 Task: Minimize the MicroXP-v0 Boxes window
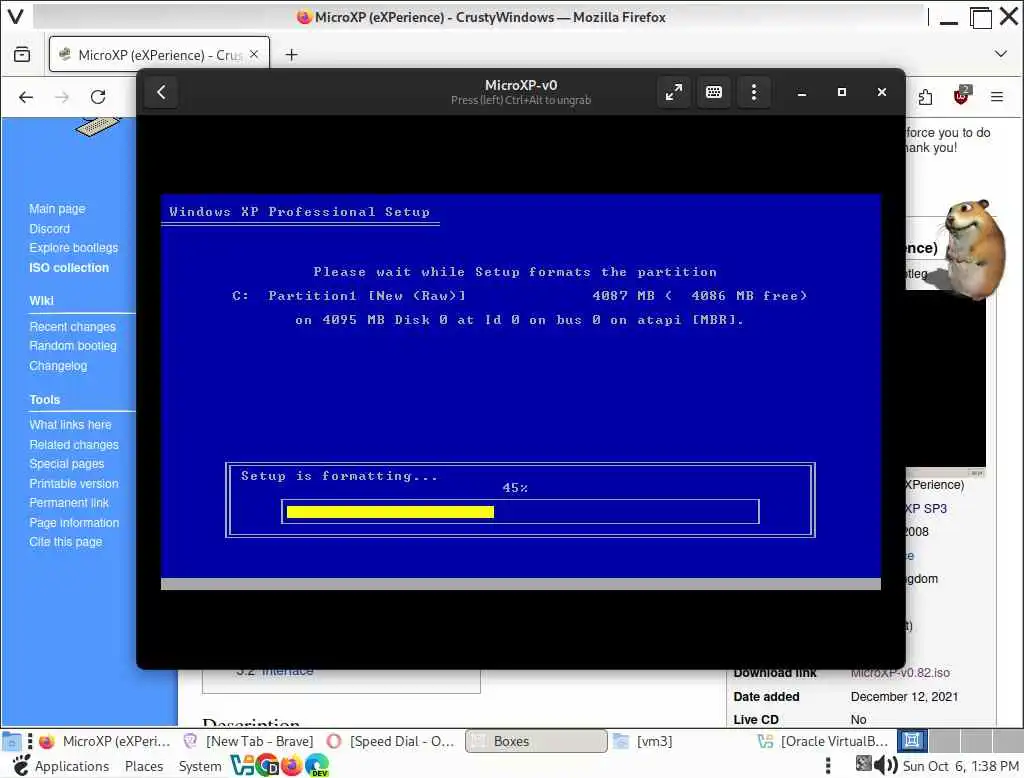(802, 92)
